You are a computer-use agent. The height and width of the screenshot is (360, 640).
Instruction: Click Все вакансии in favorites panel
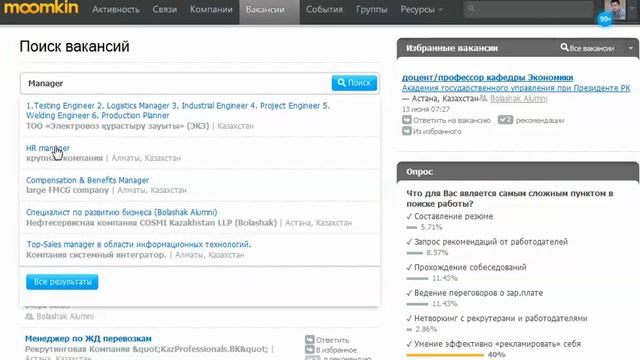coord(587,48)
